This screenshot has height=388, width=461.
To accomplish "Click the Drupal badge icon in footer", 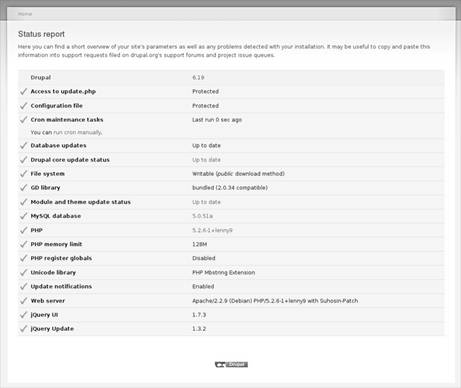I will (231, 364).
